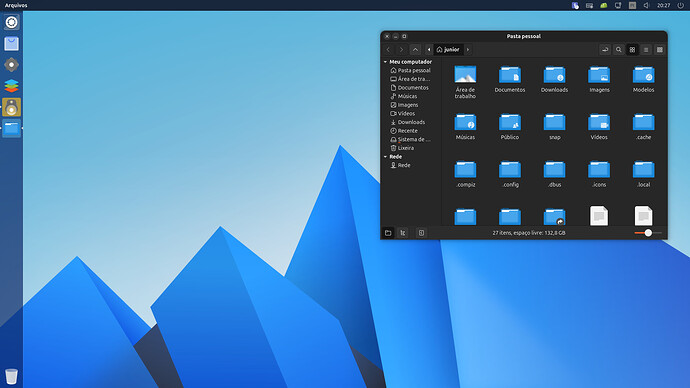
Task: Adjust the icon zoom slider
Action: (648, 233)
